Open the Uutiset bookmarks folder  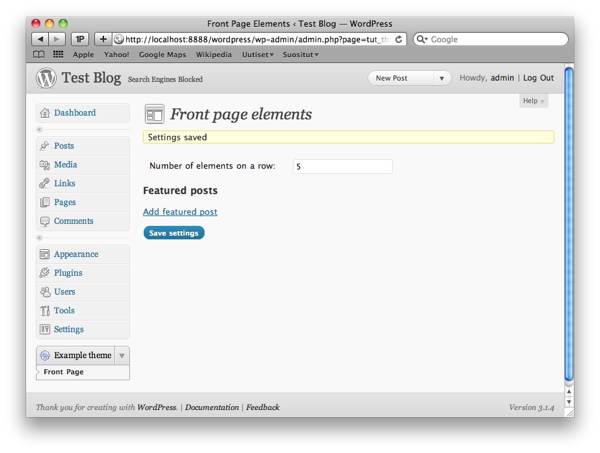click(258, 55)
